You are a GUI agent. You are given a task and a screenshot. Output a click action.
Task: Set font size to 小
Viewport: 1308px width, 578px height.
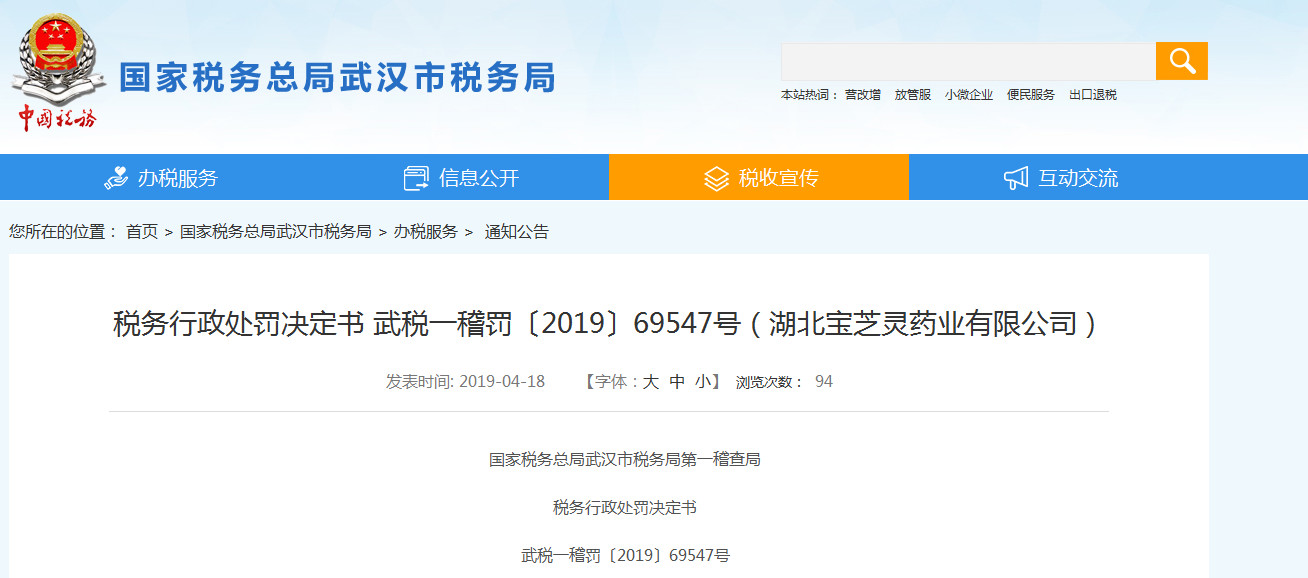coord(703,381)
